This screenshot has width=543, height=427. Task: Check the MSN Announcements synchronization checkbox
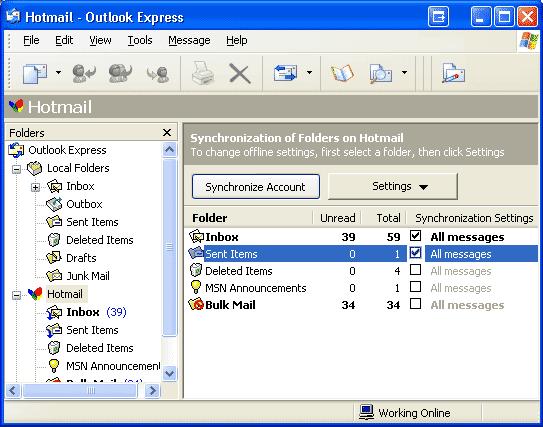click(x=415, y=287)
